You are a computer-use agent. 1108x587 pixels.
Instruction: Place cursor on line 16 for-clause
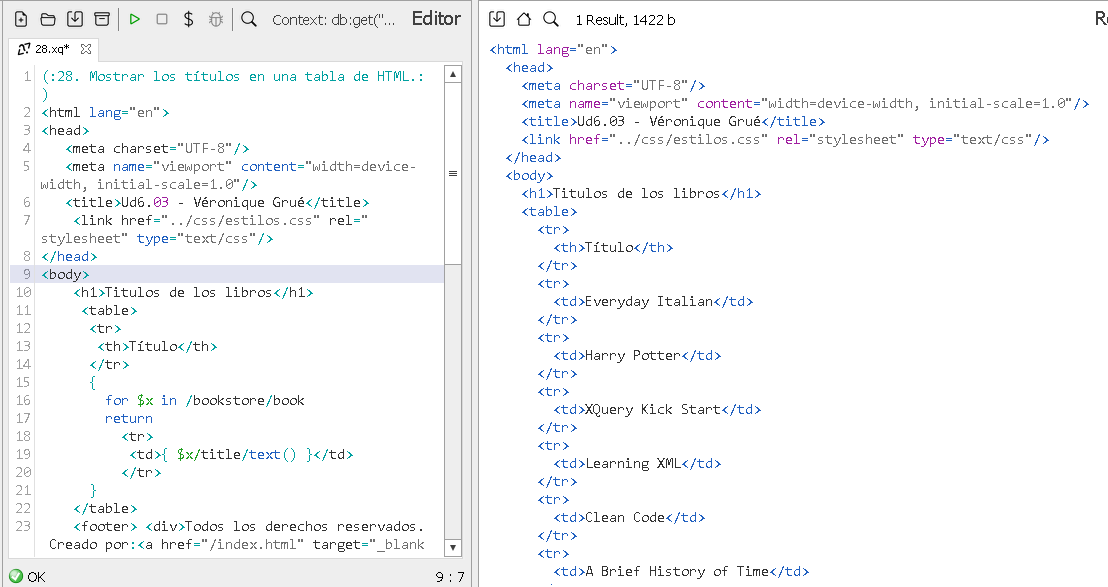204,400
